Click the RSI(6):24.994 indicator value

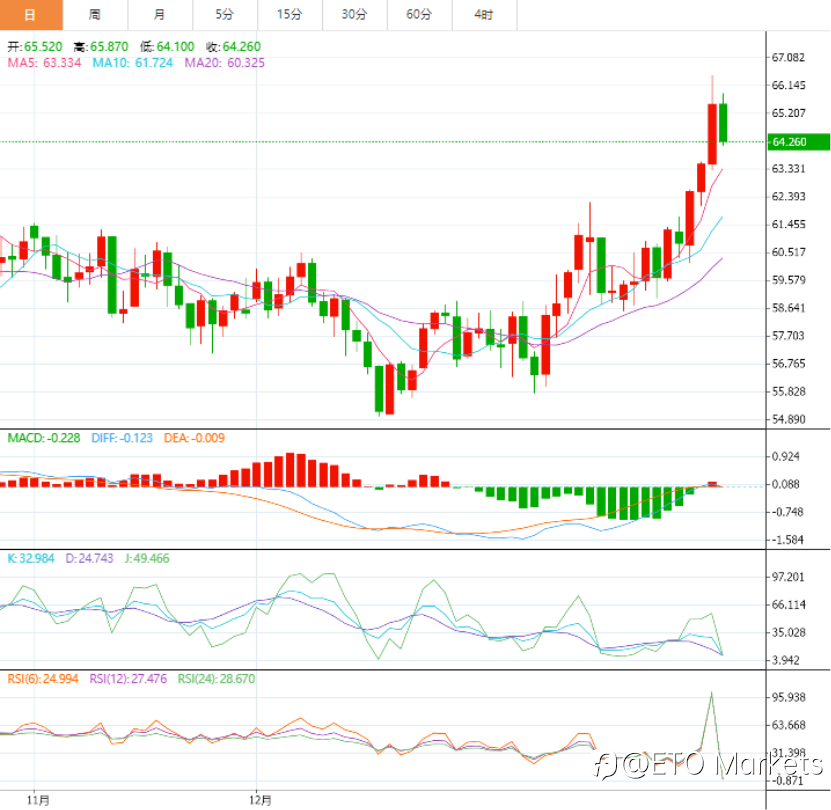43,679
